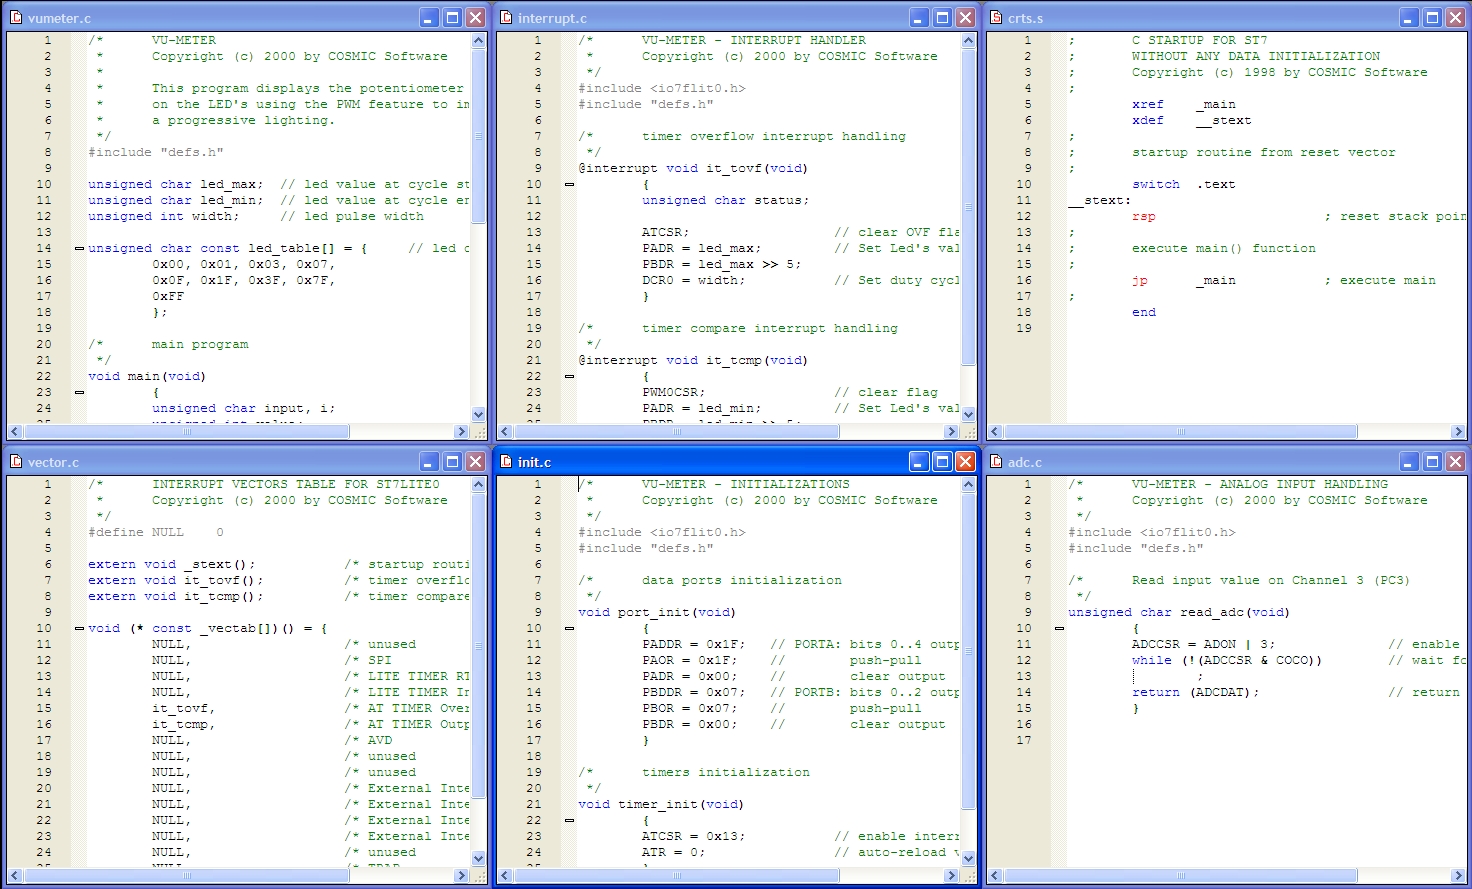The image size is (1472, 889).
Task: Collapse the read_adc fold marker in adc.c
Action: [x=1059, y=628]
